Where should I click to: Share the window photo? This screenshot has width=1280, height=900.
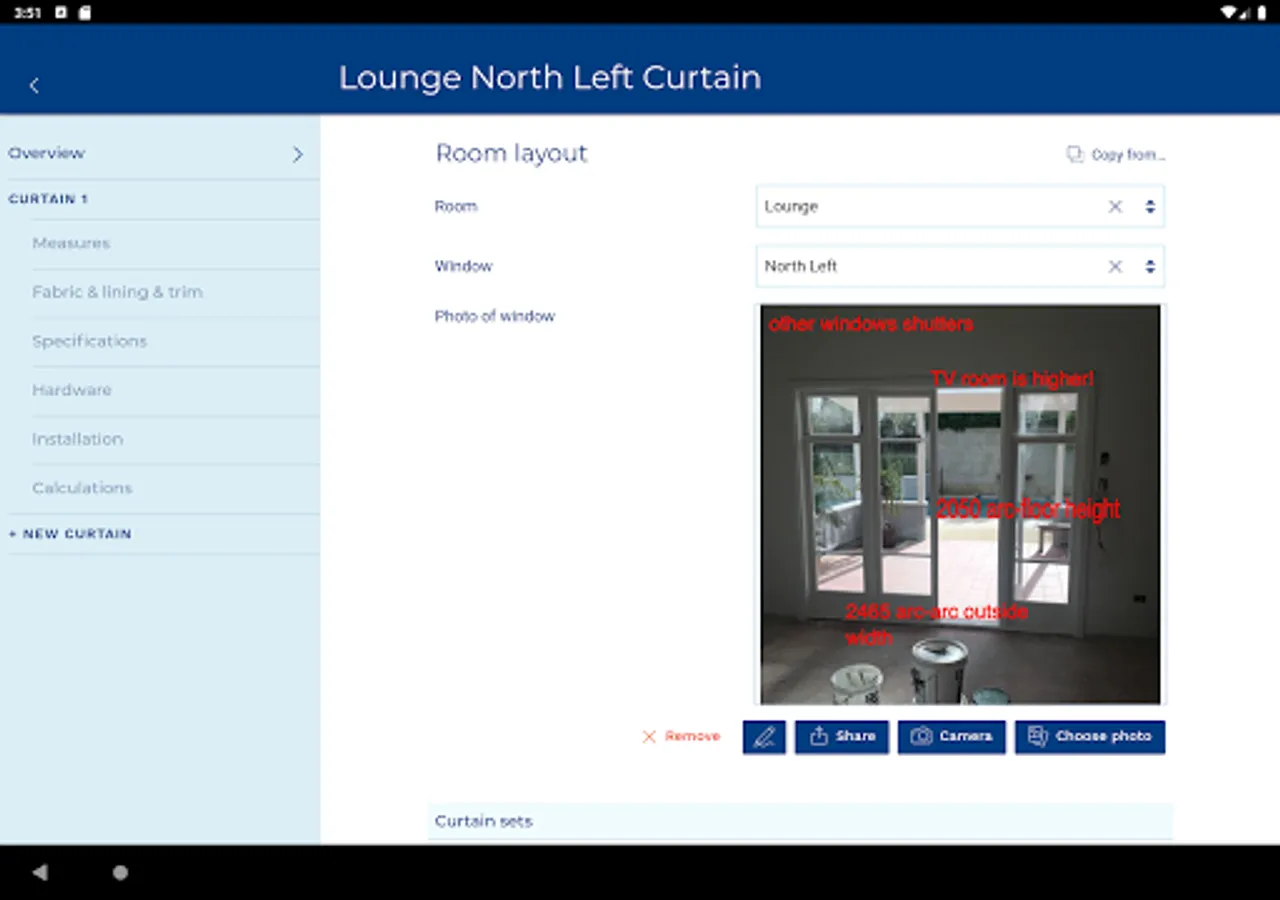coord(842,737)
